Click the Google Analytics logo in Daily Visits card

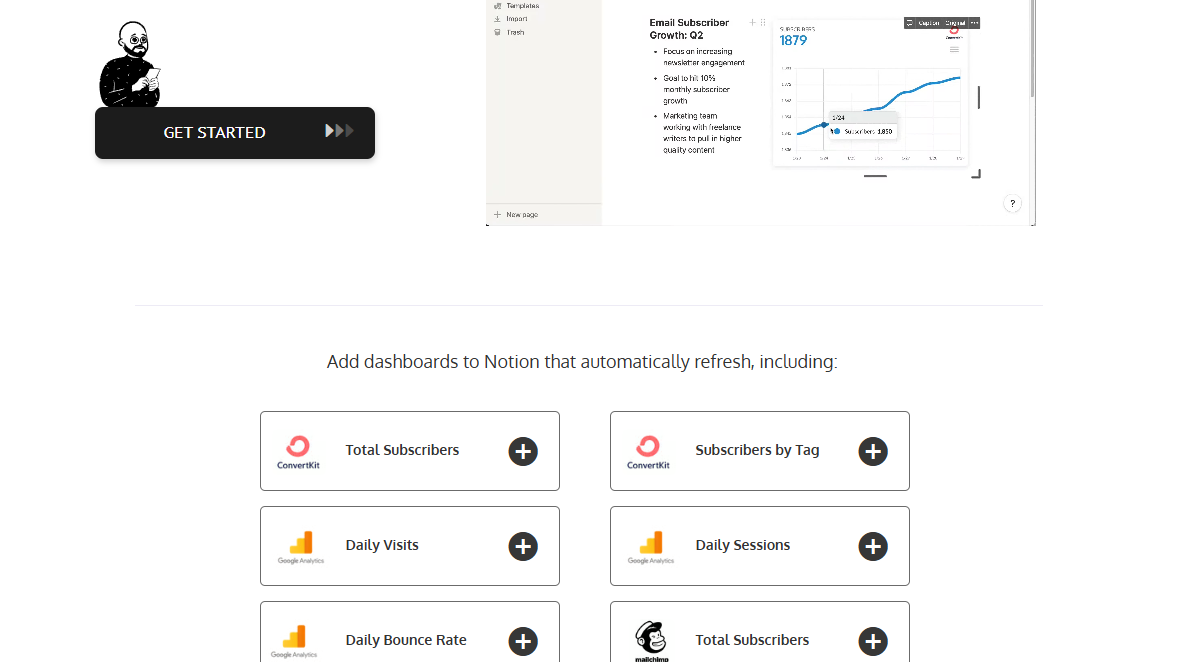301,547
